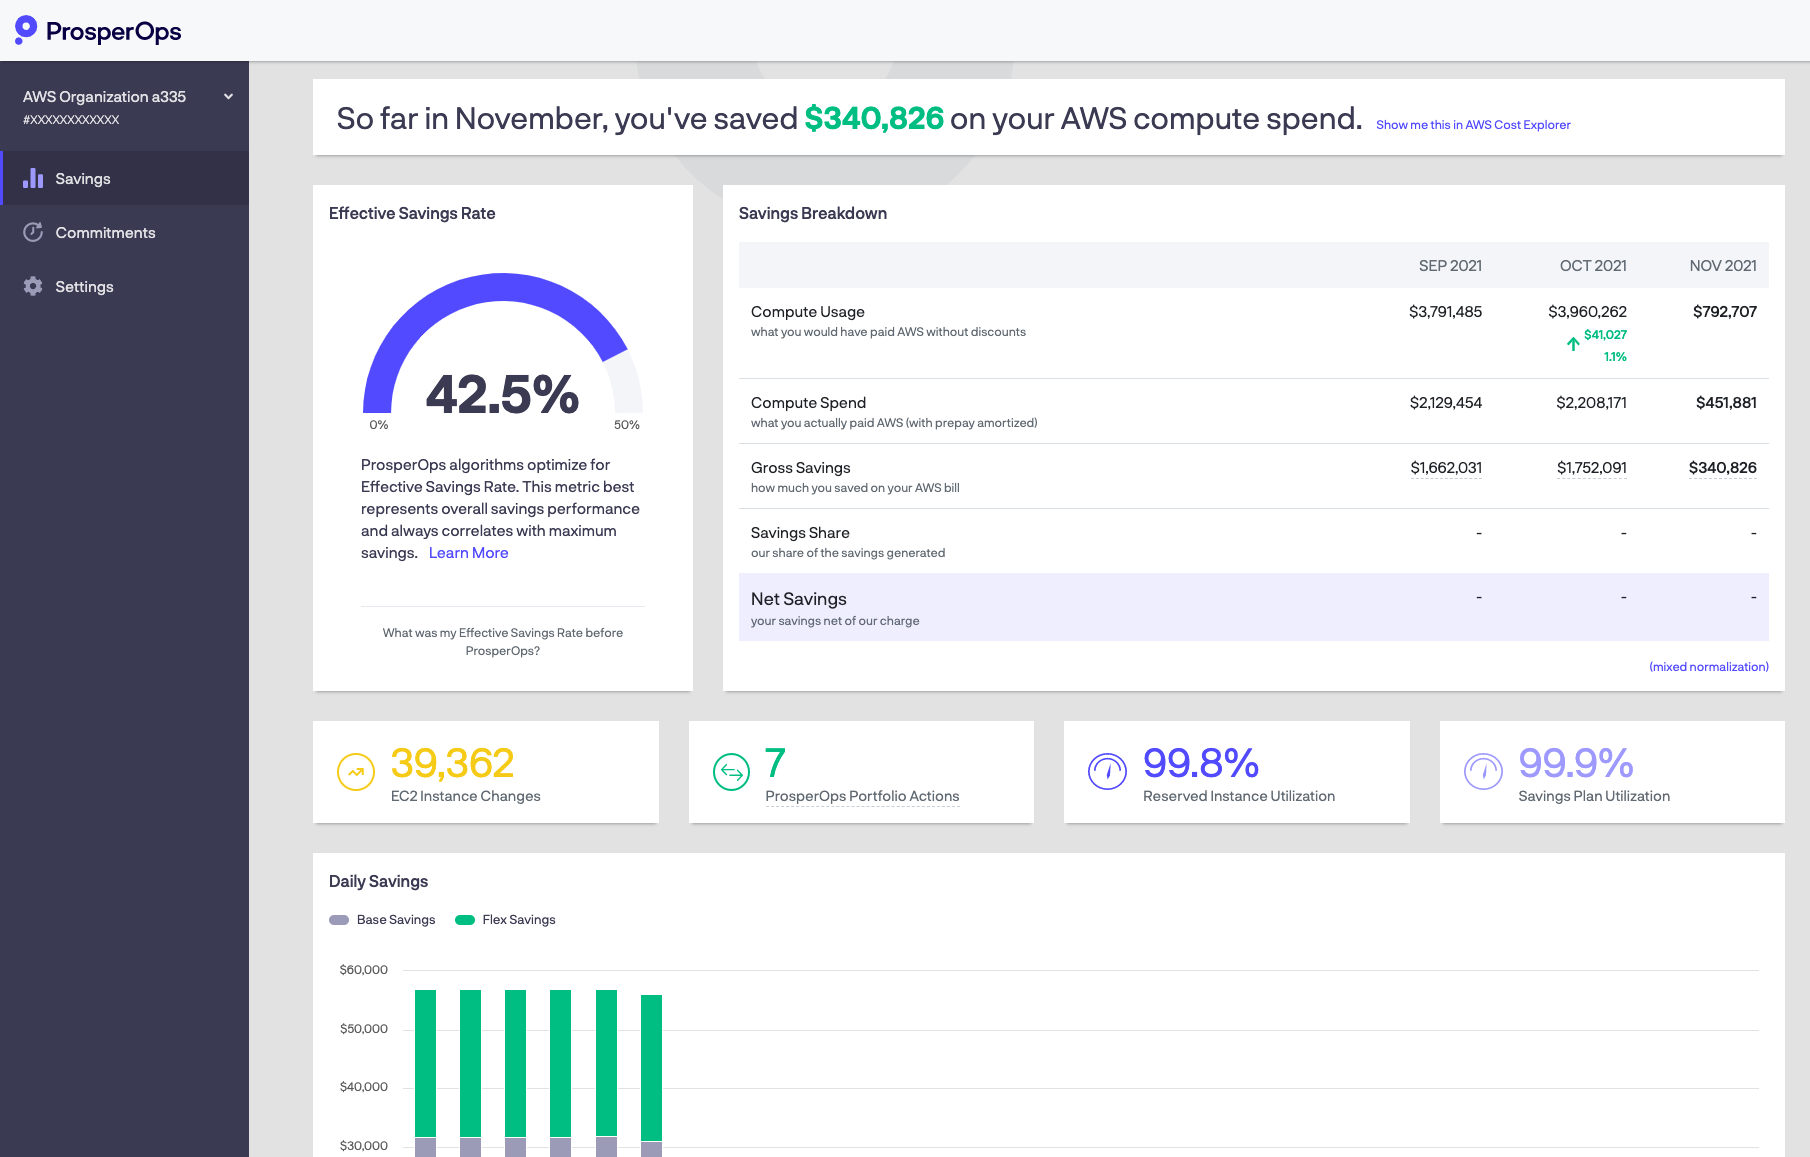
Task: Open the mixed normalization link
Action: click(x=1708, y=666)
